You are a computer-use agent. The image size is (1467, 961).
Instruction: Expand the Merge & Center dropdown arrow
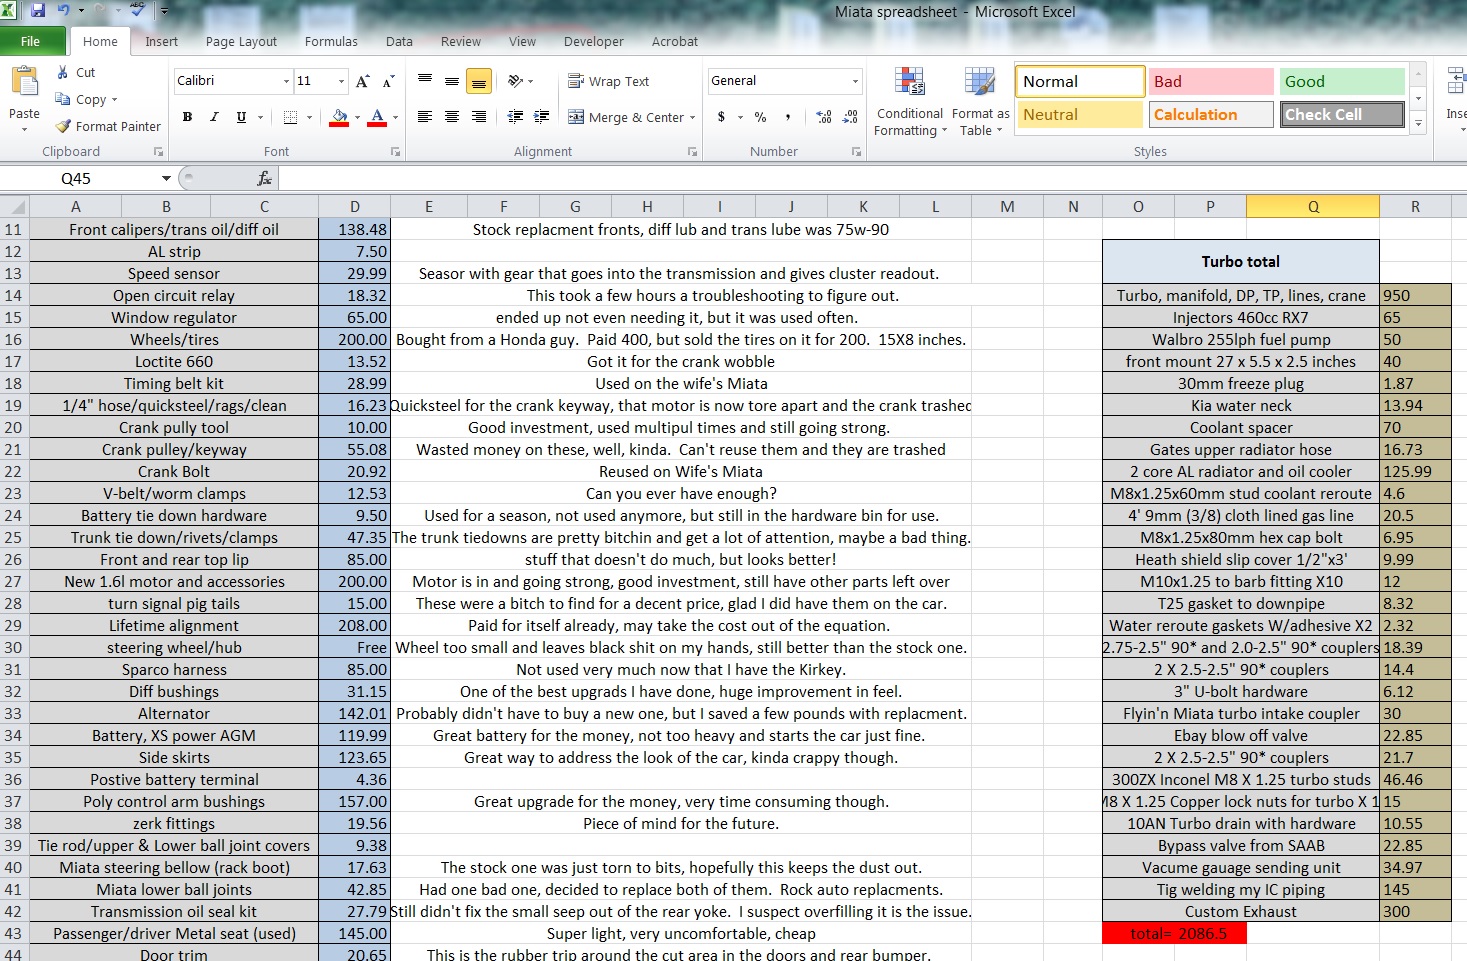[693, 117]
